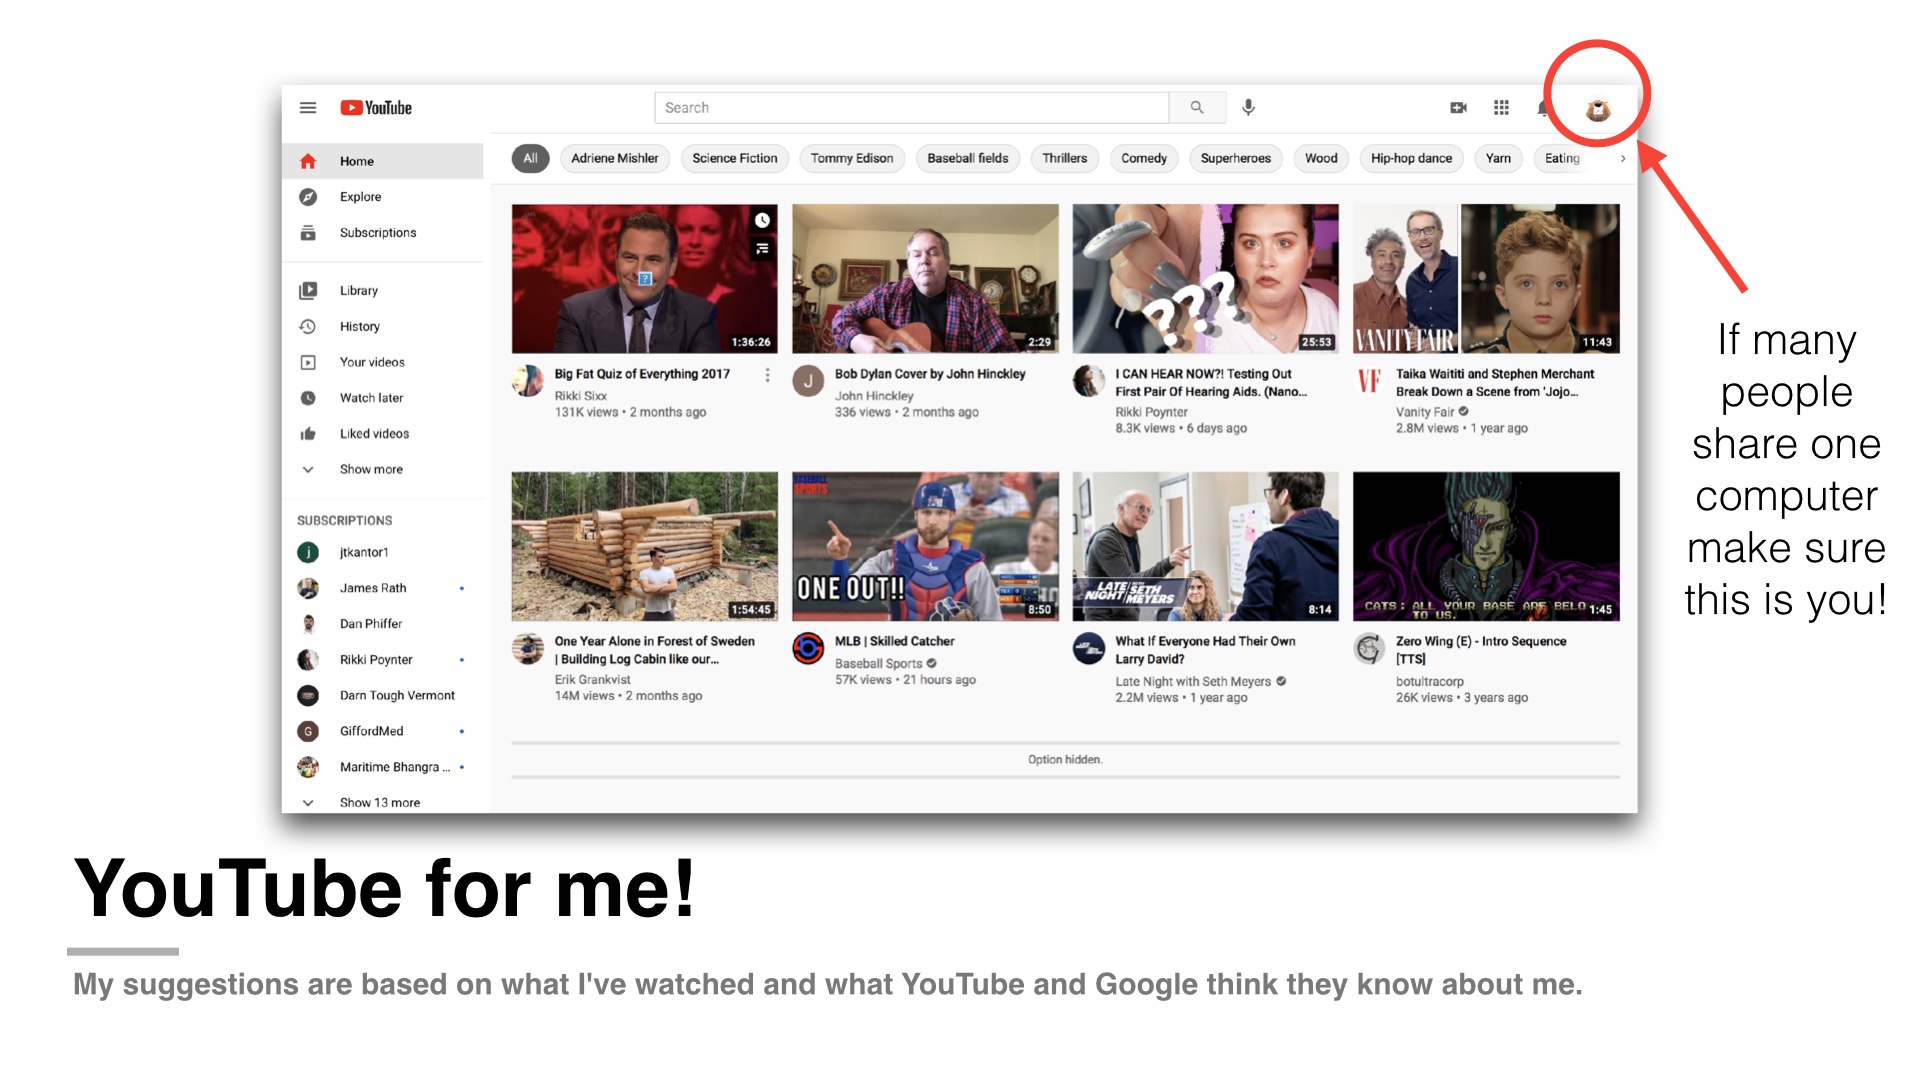The height and width of the screenshot is (1080, 1920).
Task: Open the create video camera icon
Action: pyautogui.click(x=1459, y=108)
